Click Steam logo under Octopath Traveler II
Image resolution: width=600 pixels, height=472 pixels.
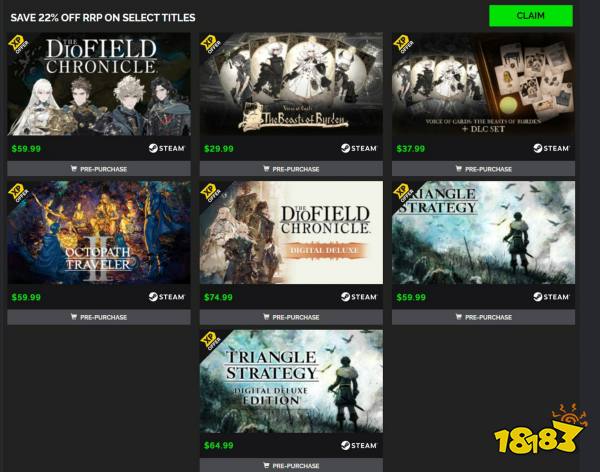[167, 297]
